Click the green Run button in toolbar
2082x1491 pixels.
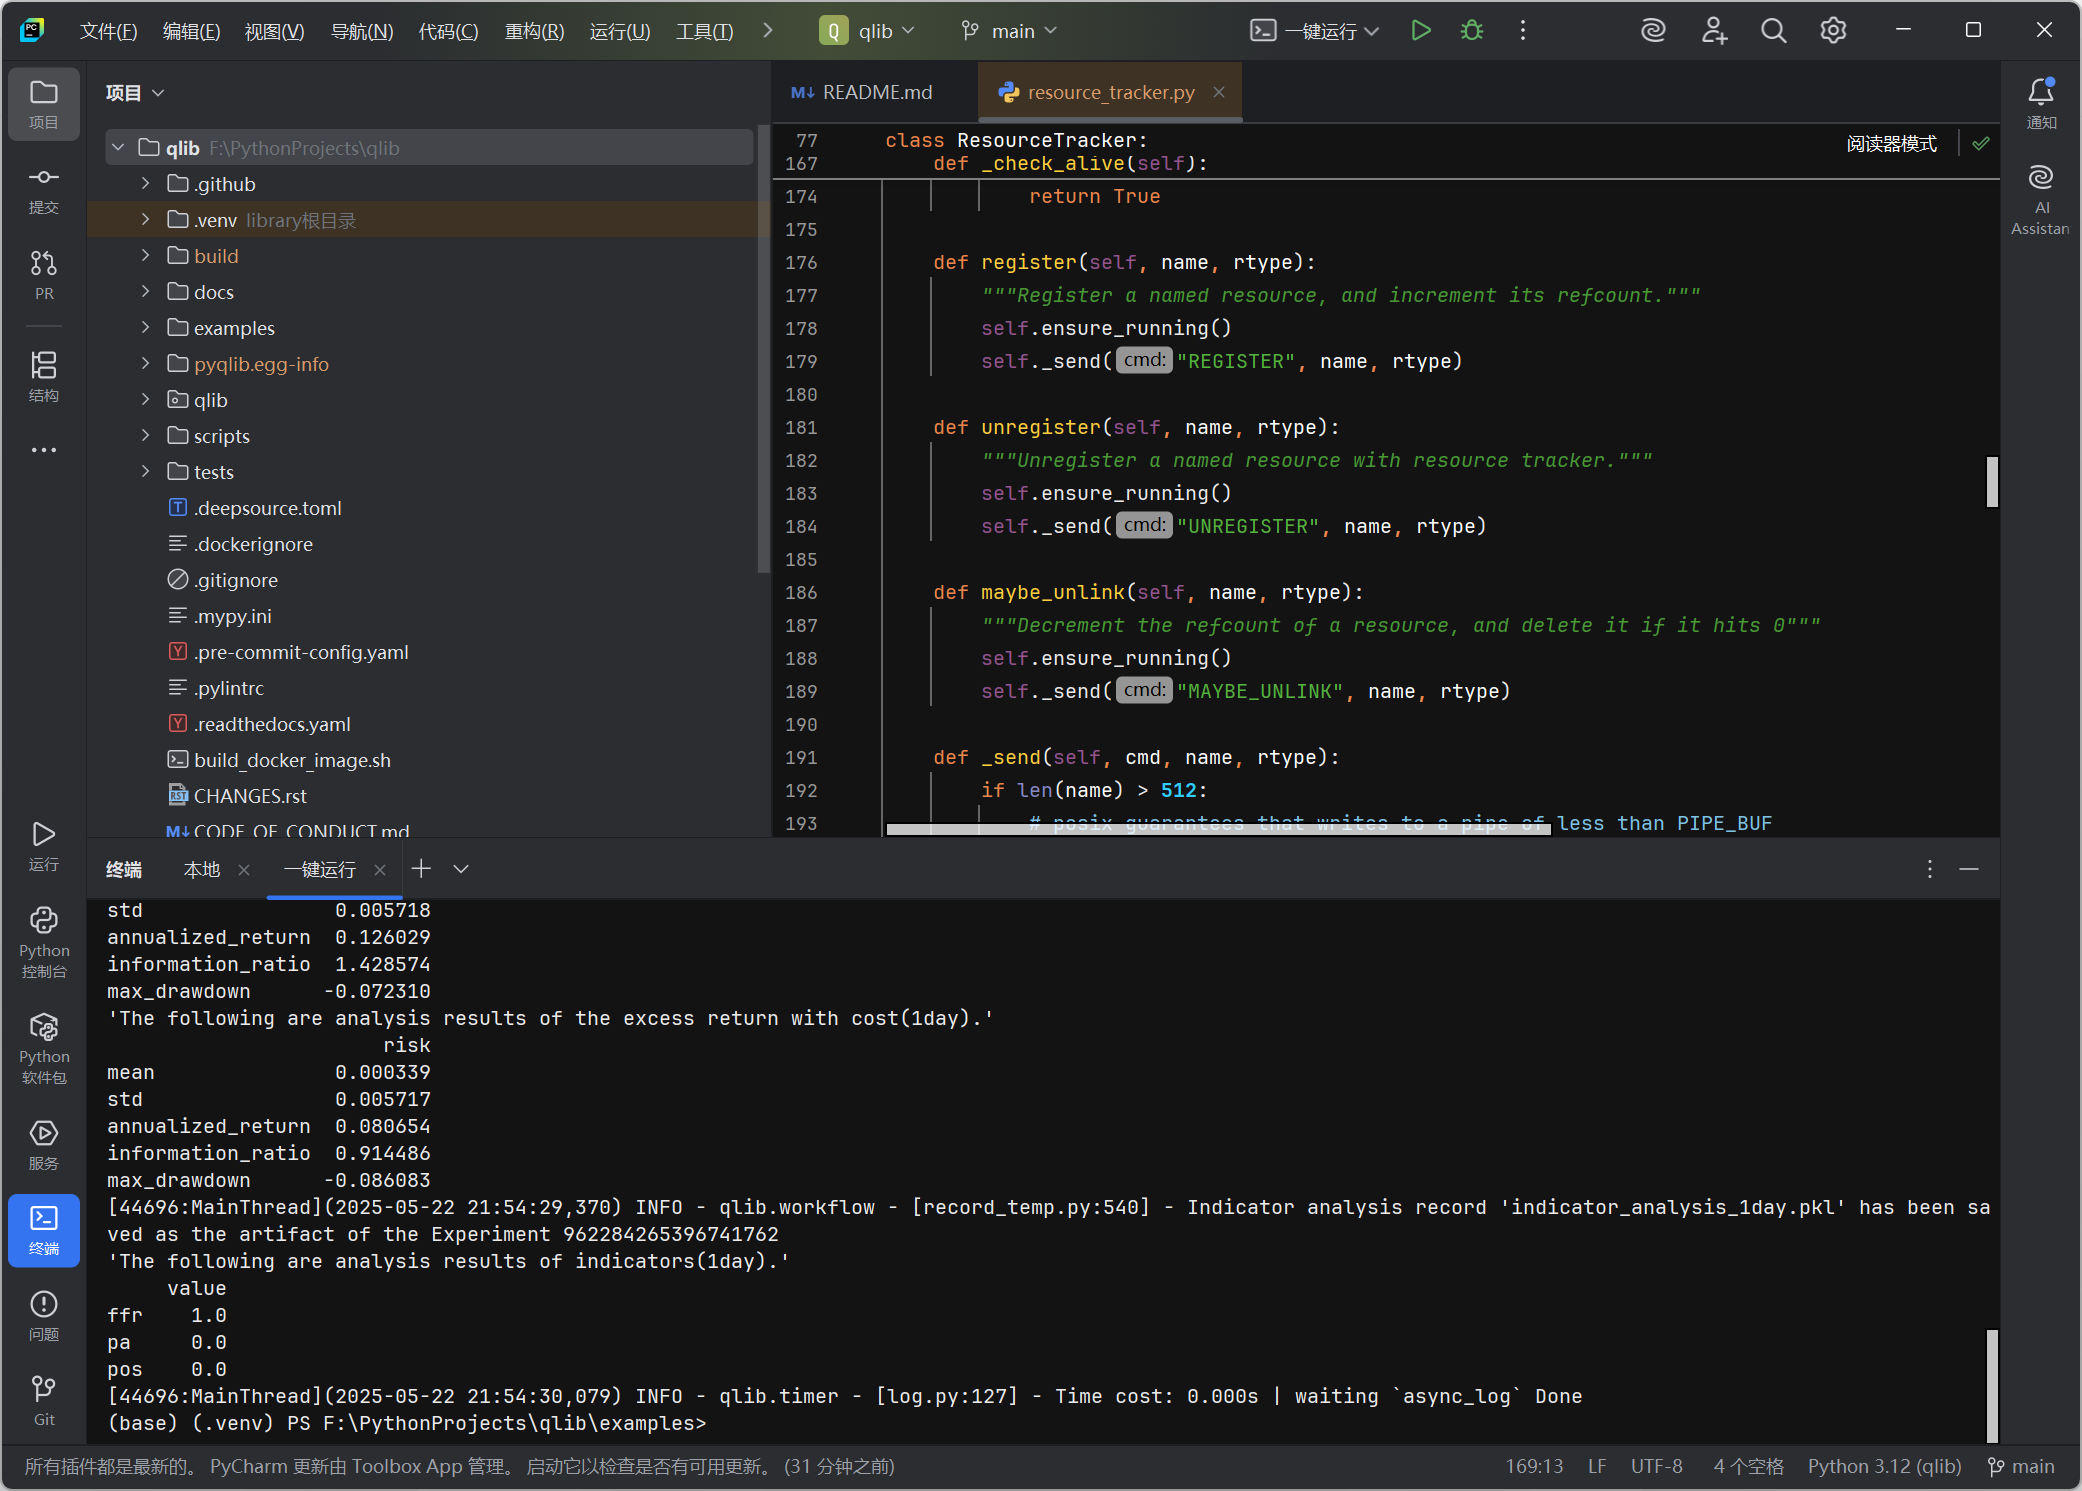tap(1420, 31)
